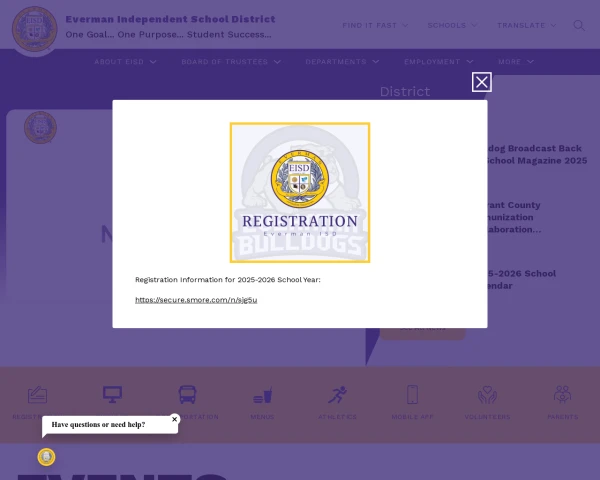
Task: Click the Transportation bus icon
Action: pos(188,395)
